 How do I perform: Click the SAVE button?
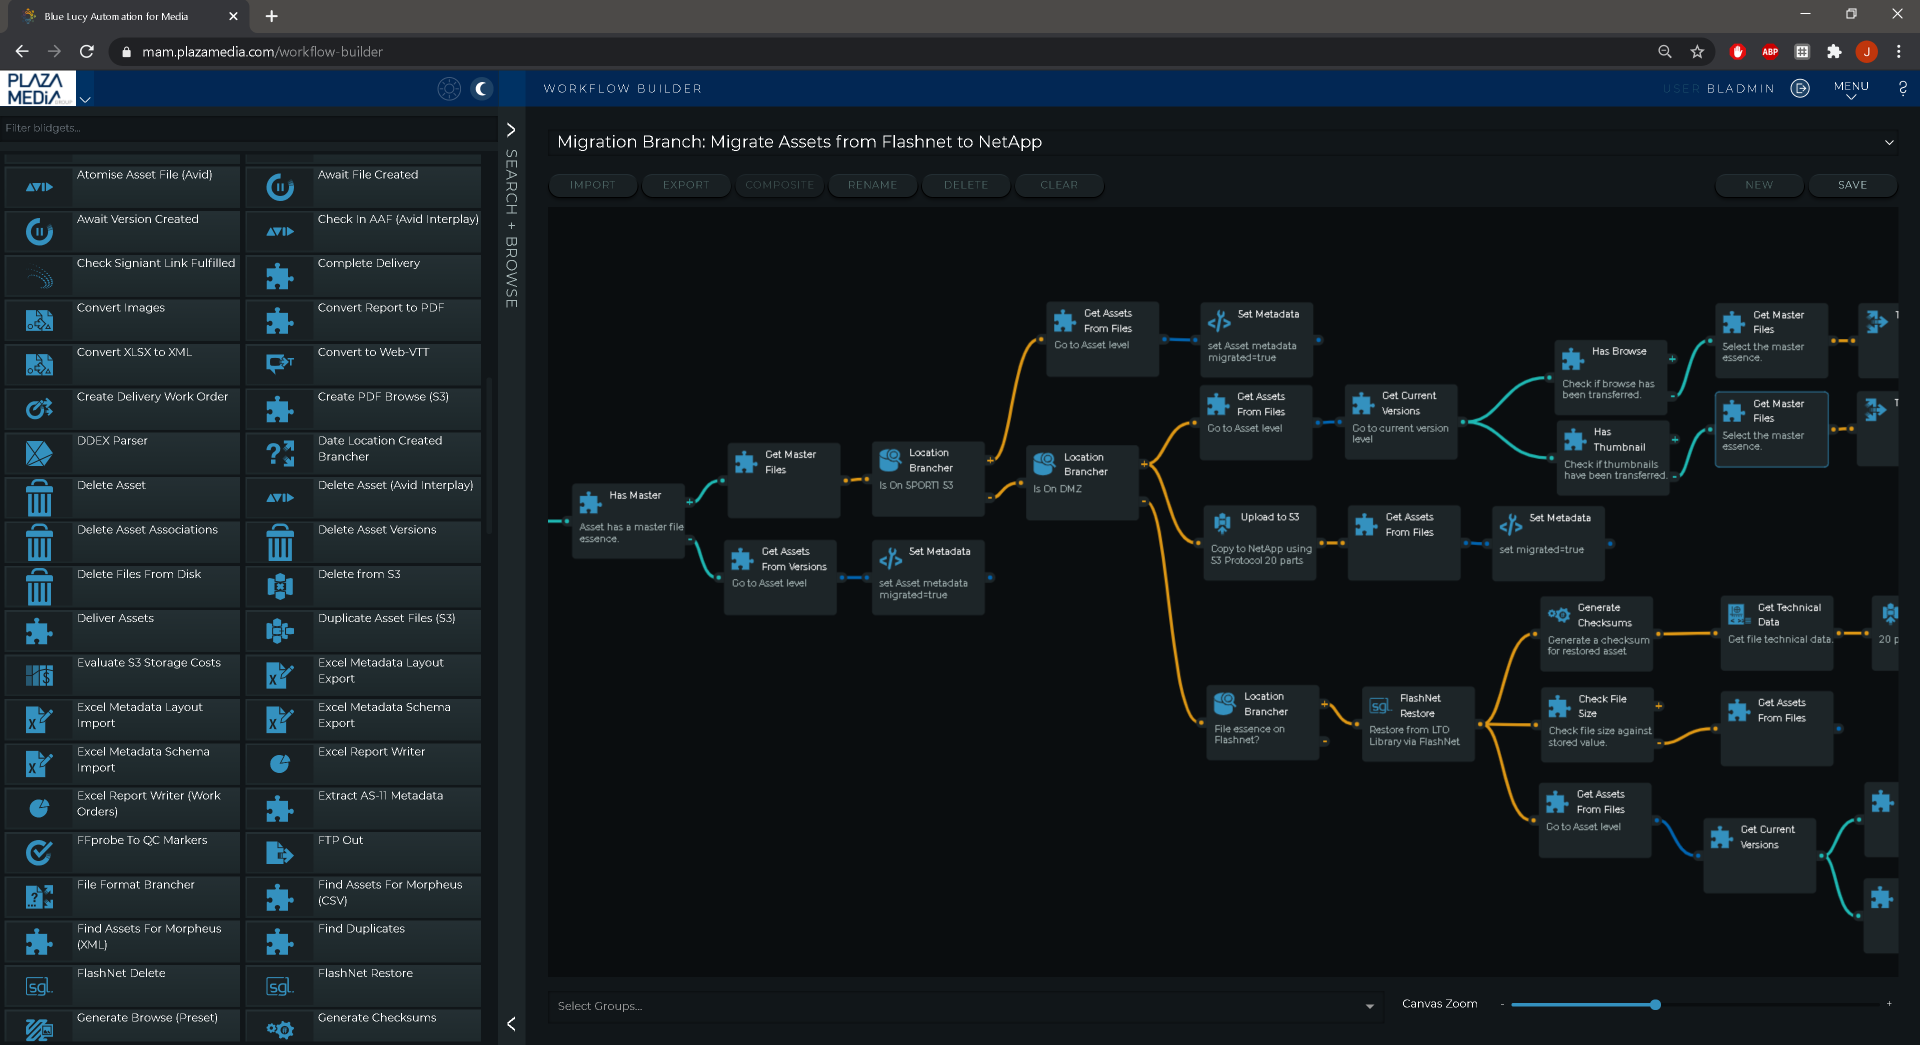pyautogui.click(x=1852, y=185)
